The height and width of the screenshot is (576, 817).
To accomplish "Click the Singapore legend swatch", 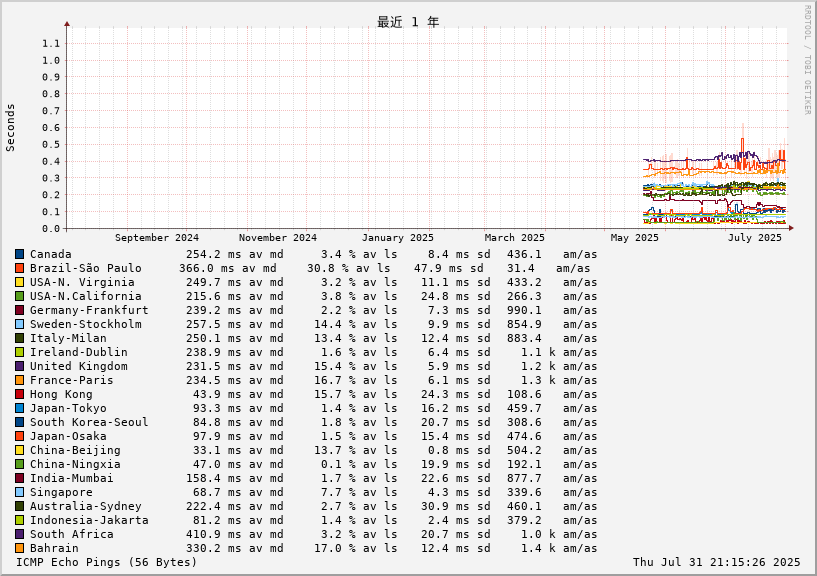I will (x=19, y=493).
